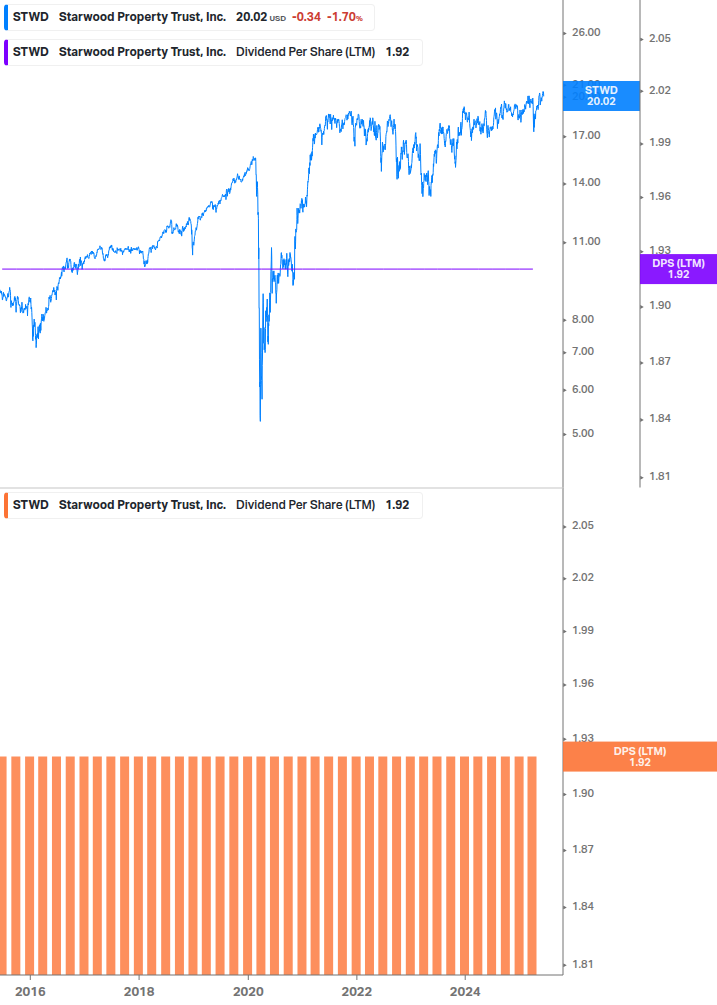Screen dimensions: 717x1005
Task: Click the 17.00 price axis label
Action: 586,135
